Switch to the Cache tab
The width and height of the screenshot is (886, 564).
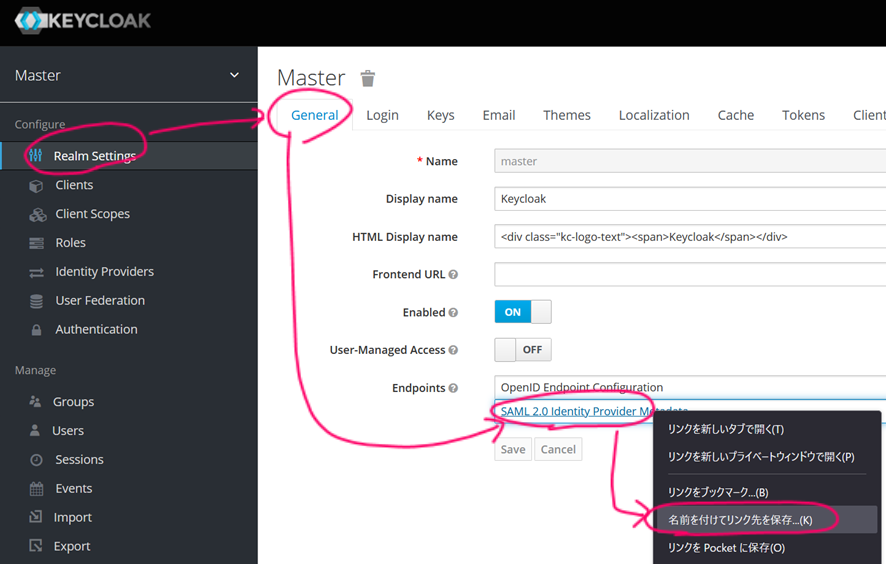pos(736,115)
